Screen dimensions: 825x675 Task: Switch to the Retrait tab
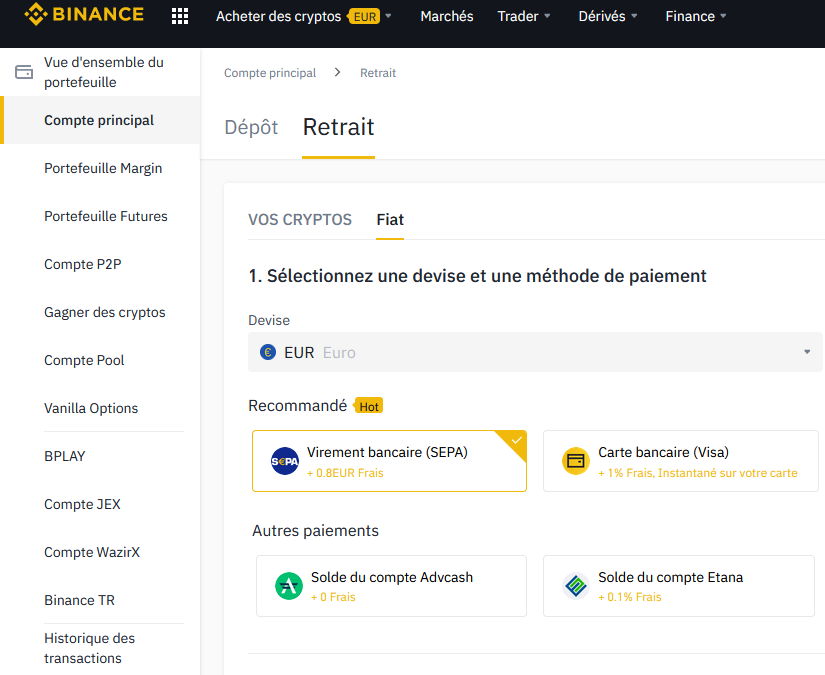coord(338,127)
